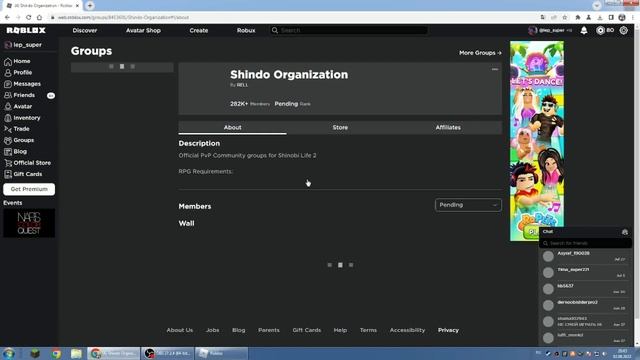Open About Us footer link
This screenshot has height=360, width=640.
tap(180, 330)
